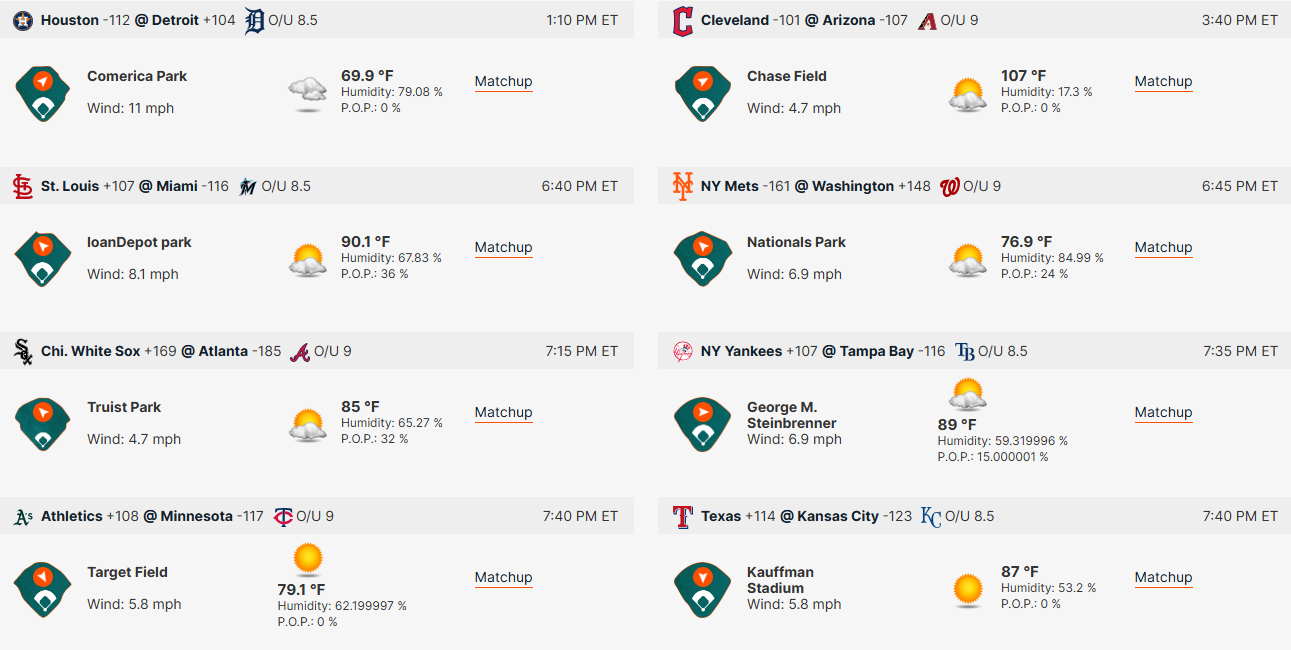Click the Athletics @ Minnesota game header

(317, 516)
